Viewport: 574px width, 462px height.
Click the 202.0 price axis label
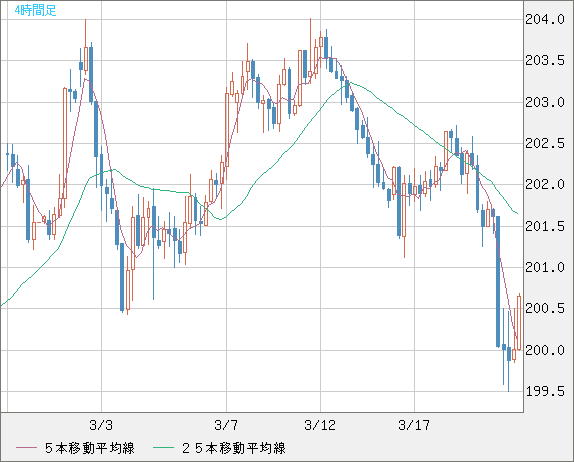tap(545, 185)
